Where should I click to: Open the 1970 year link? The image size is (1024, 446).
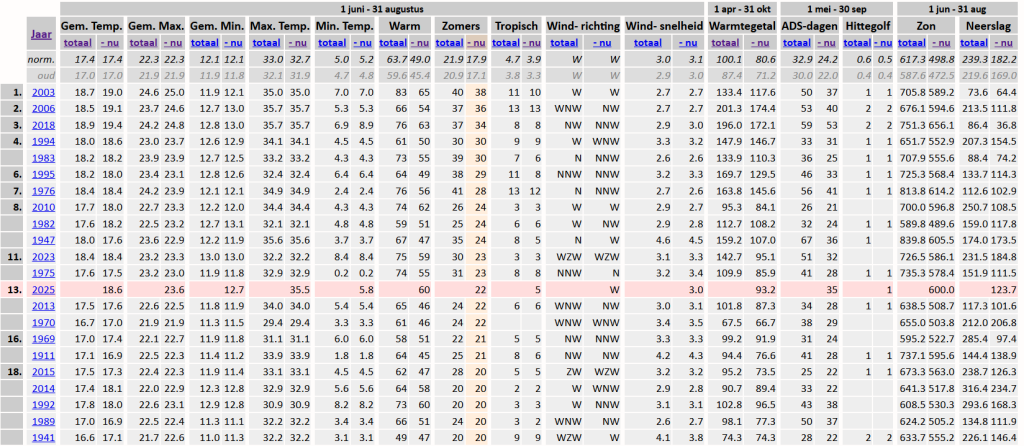(44, 323)
